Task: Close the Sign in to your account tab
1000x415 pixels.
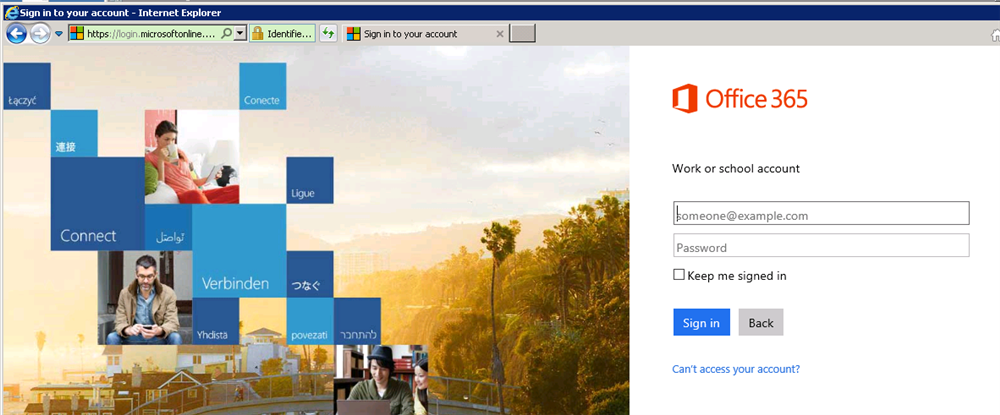Action: click(500, 34)
